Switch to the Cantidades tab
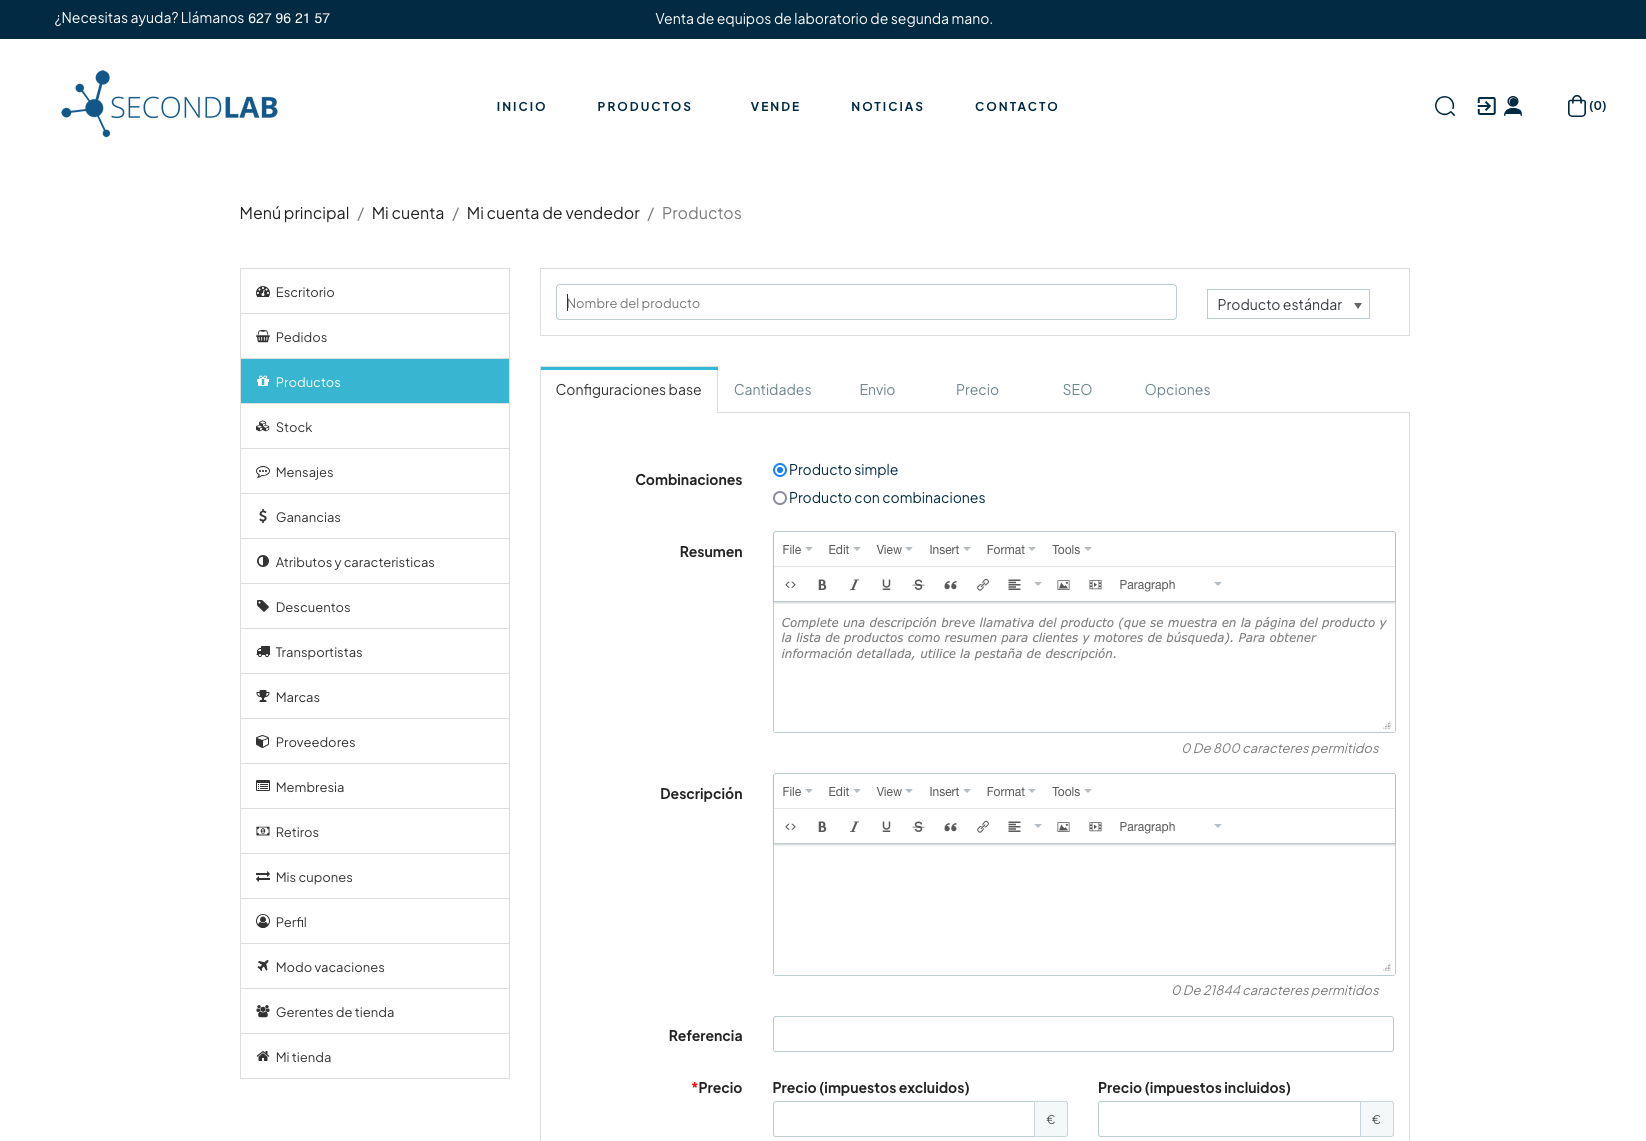Screen dimensions: 1646x1141 click(x=772, y=390)
